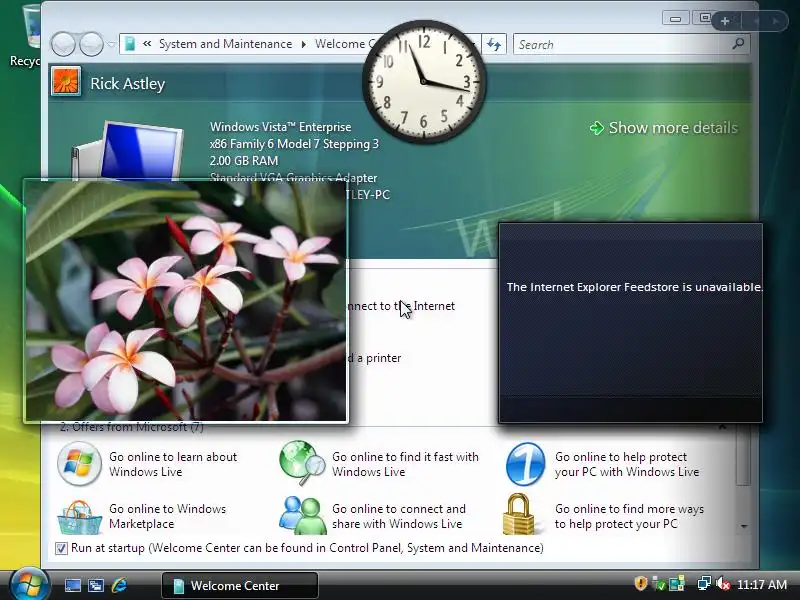The height and width of the screenshot is (600, 800).
Task: Click the search magnifier icon
Action: tap(738, 44)
